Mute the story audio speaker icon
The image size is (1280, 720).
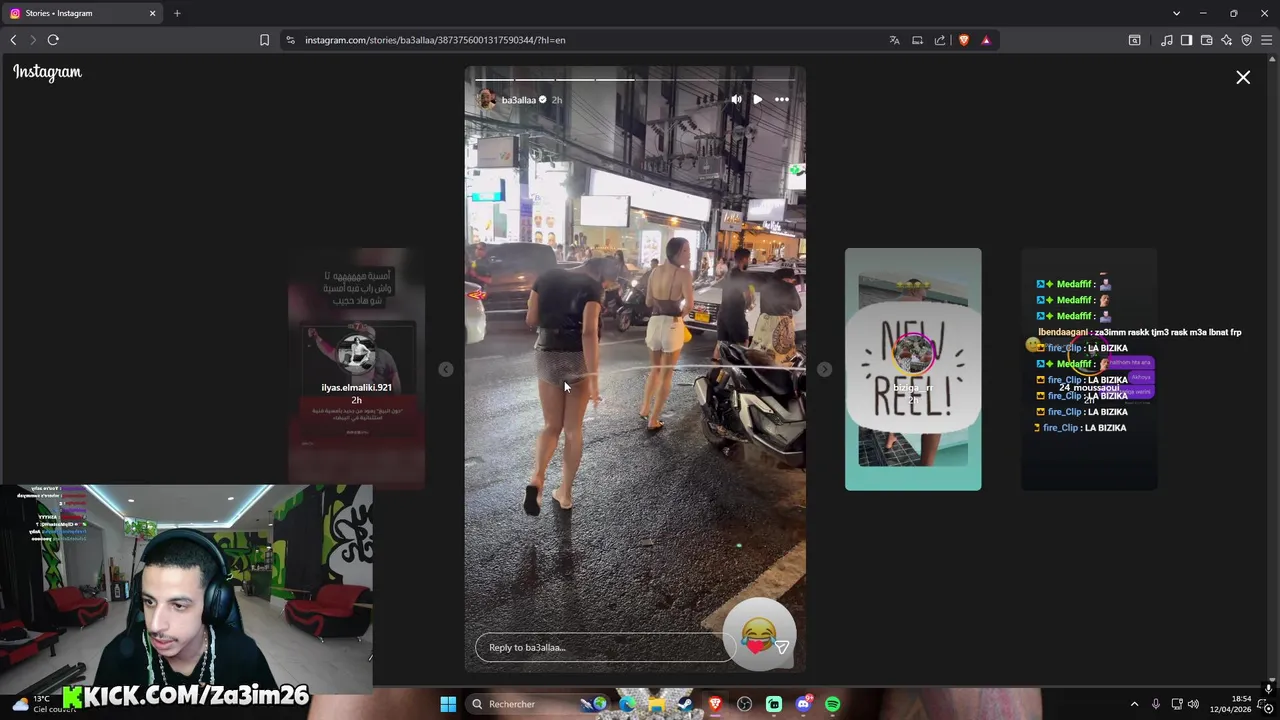737,99
